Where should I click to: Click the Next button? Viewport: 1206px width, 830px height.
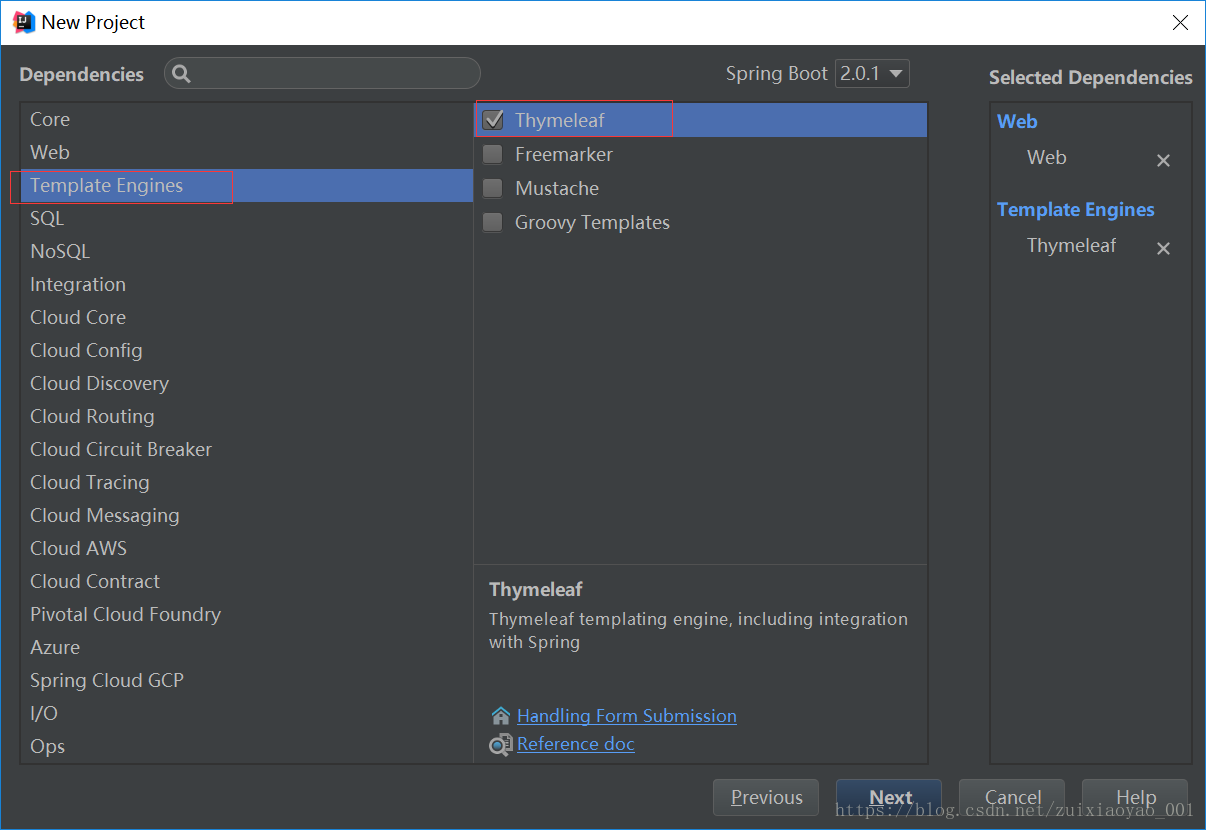pyautogui.click(x=889, y=797)
